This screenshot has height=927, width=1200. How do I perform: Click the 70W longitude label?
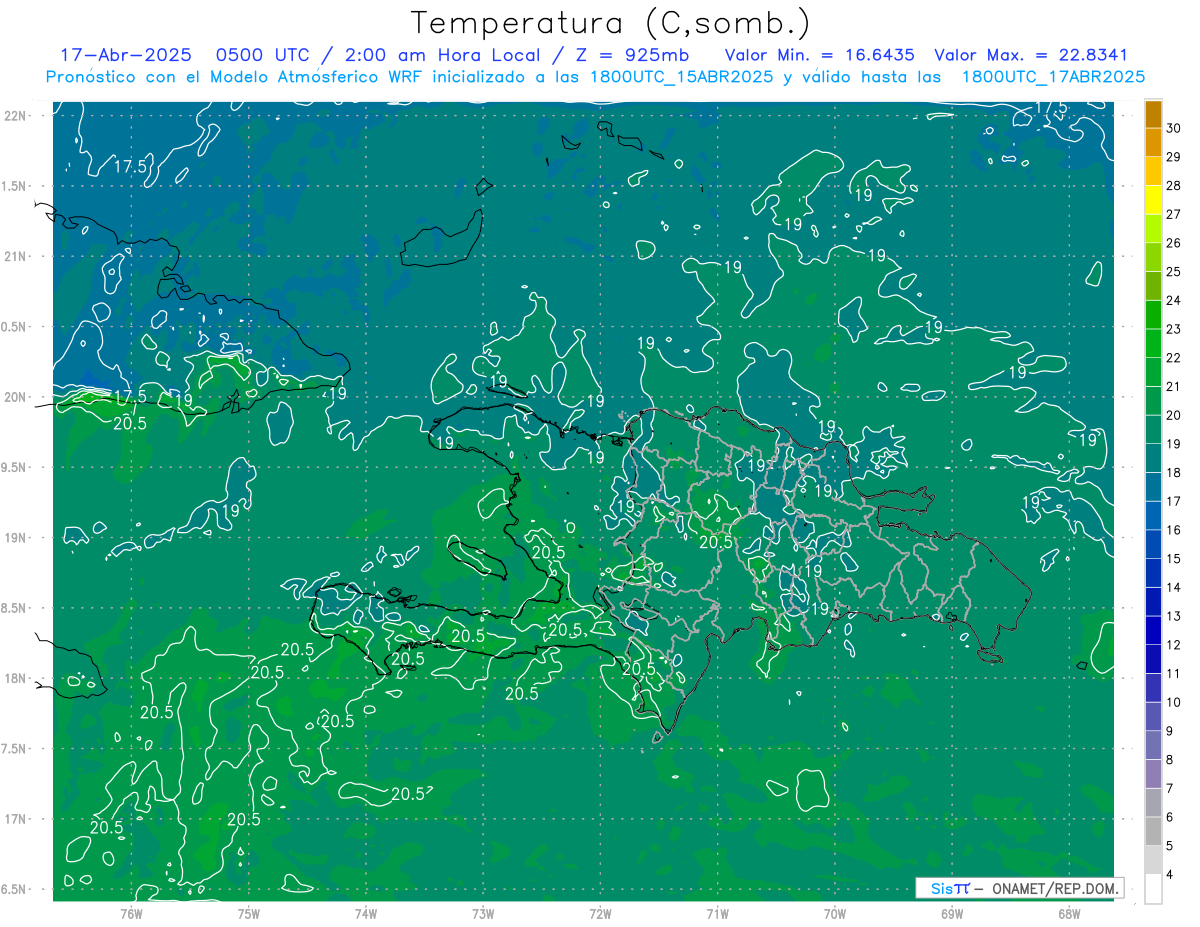(835, 913)
